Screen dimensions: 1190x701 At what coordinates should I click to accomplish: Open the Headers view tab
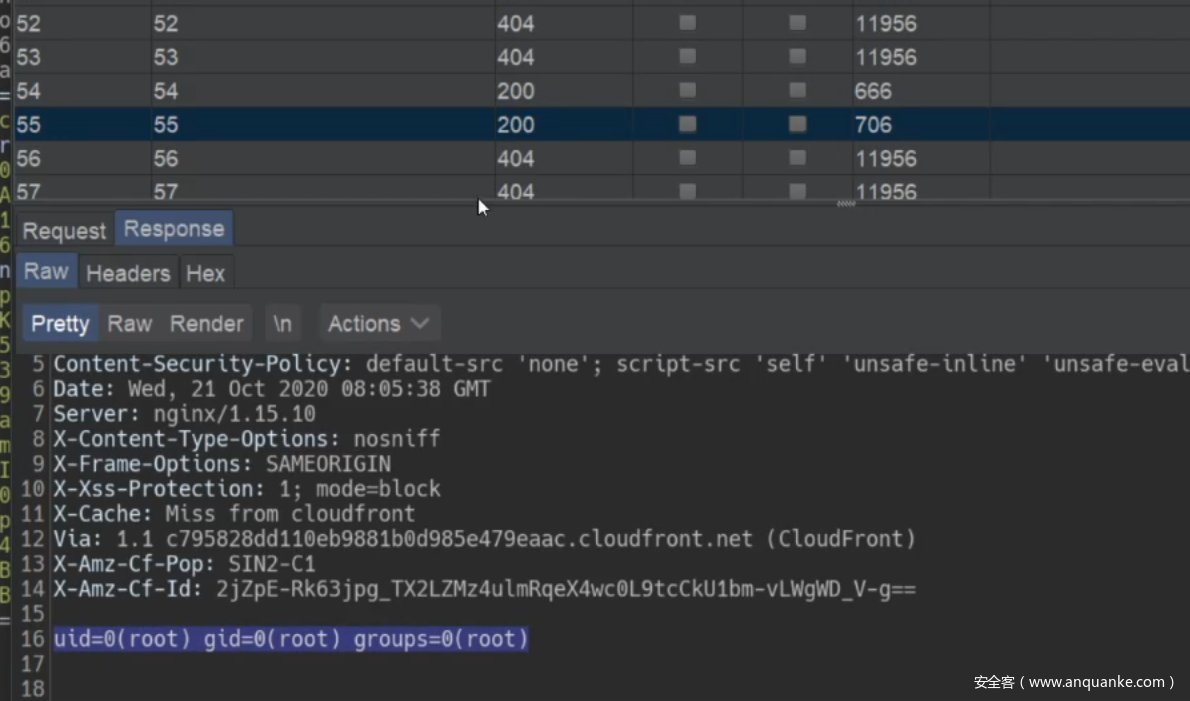[x=128, y=273]
